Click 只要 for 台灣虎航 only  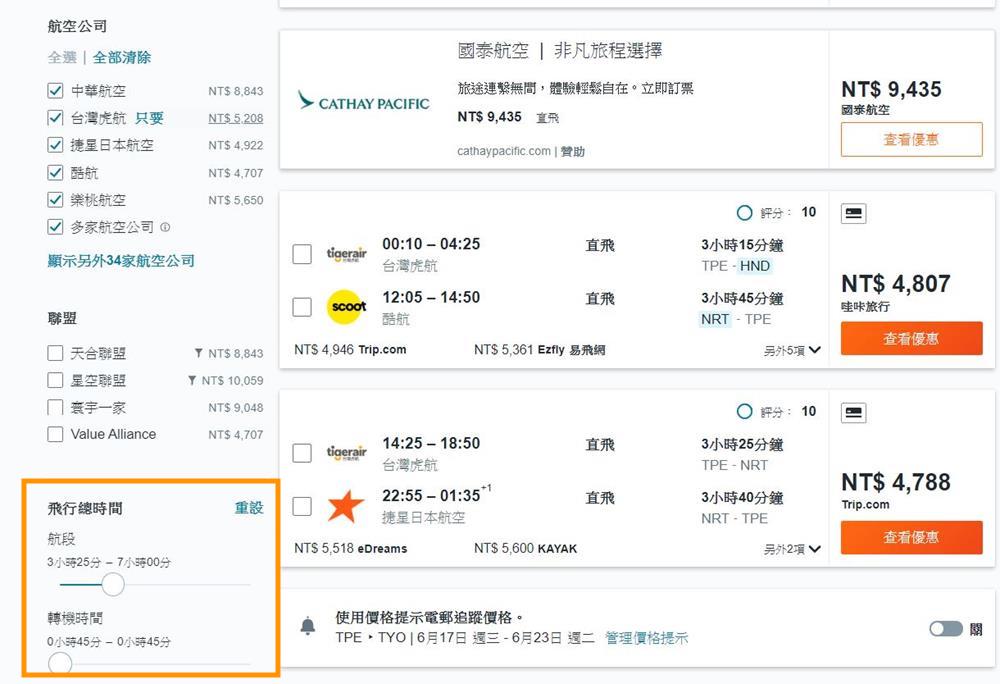click(149, 118)
